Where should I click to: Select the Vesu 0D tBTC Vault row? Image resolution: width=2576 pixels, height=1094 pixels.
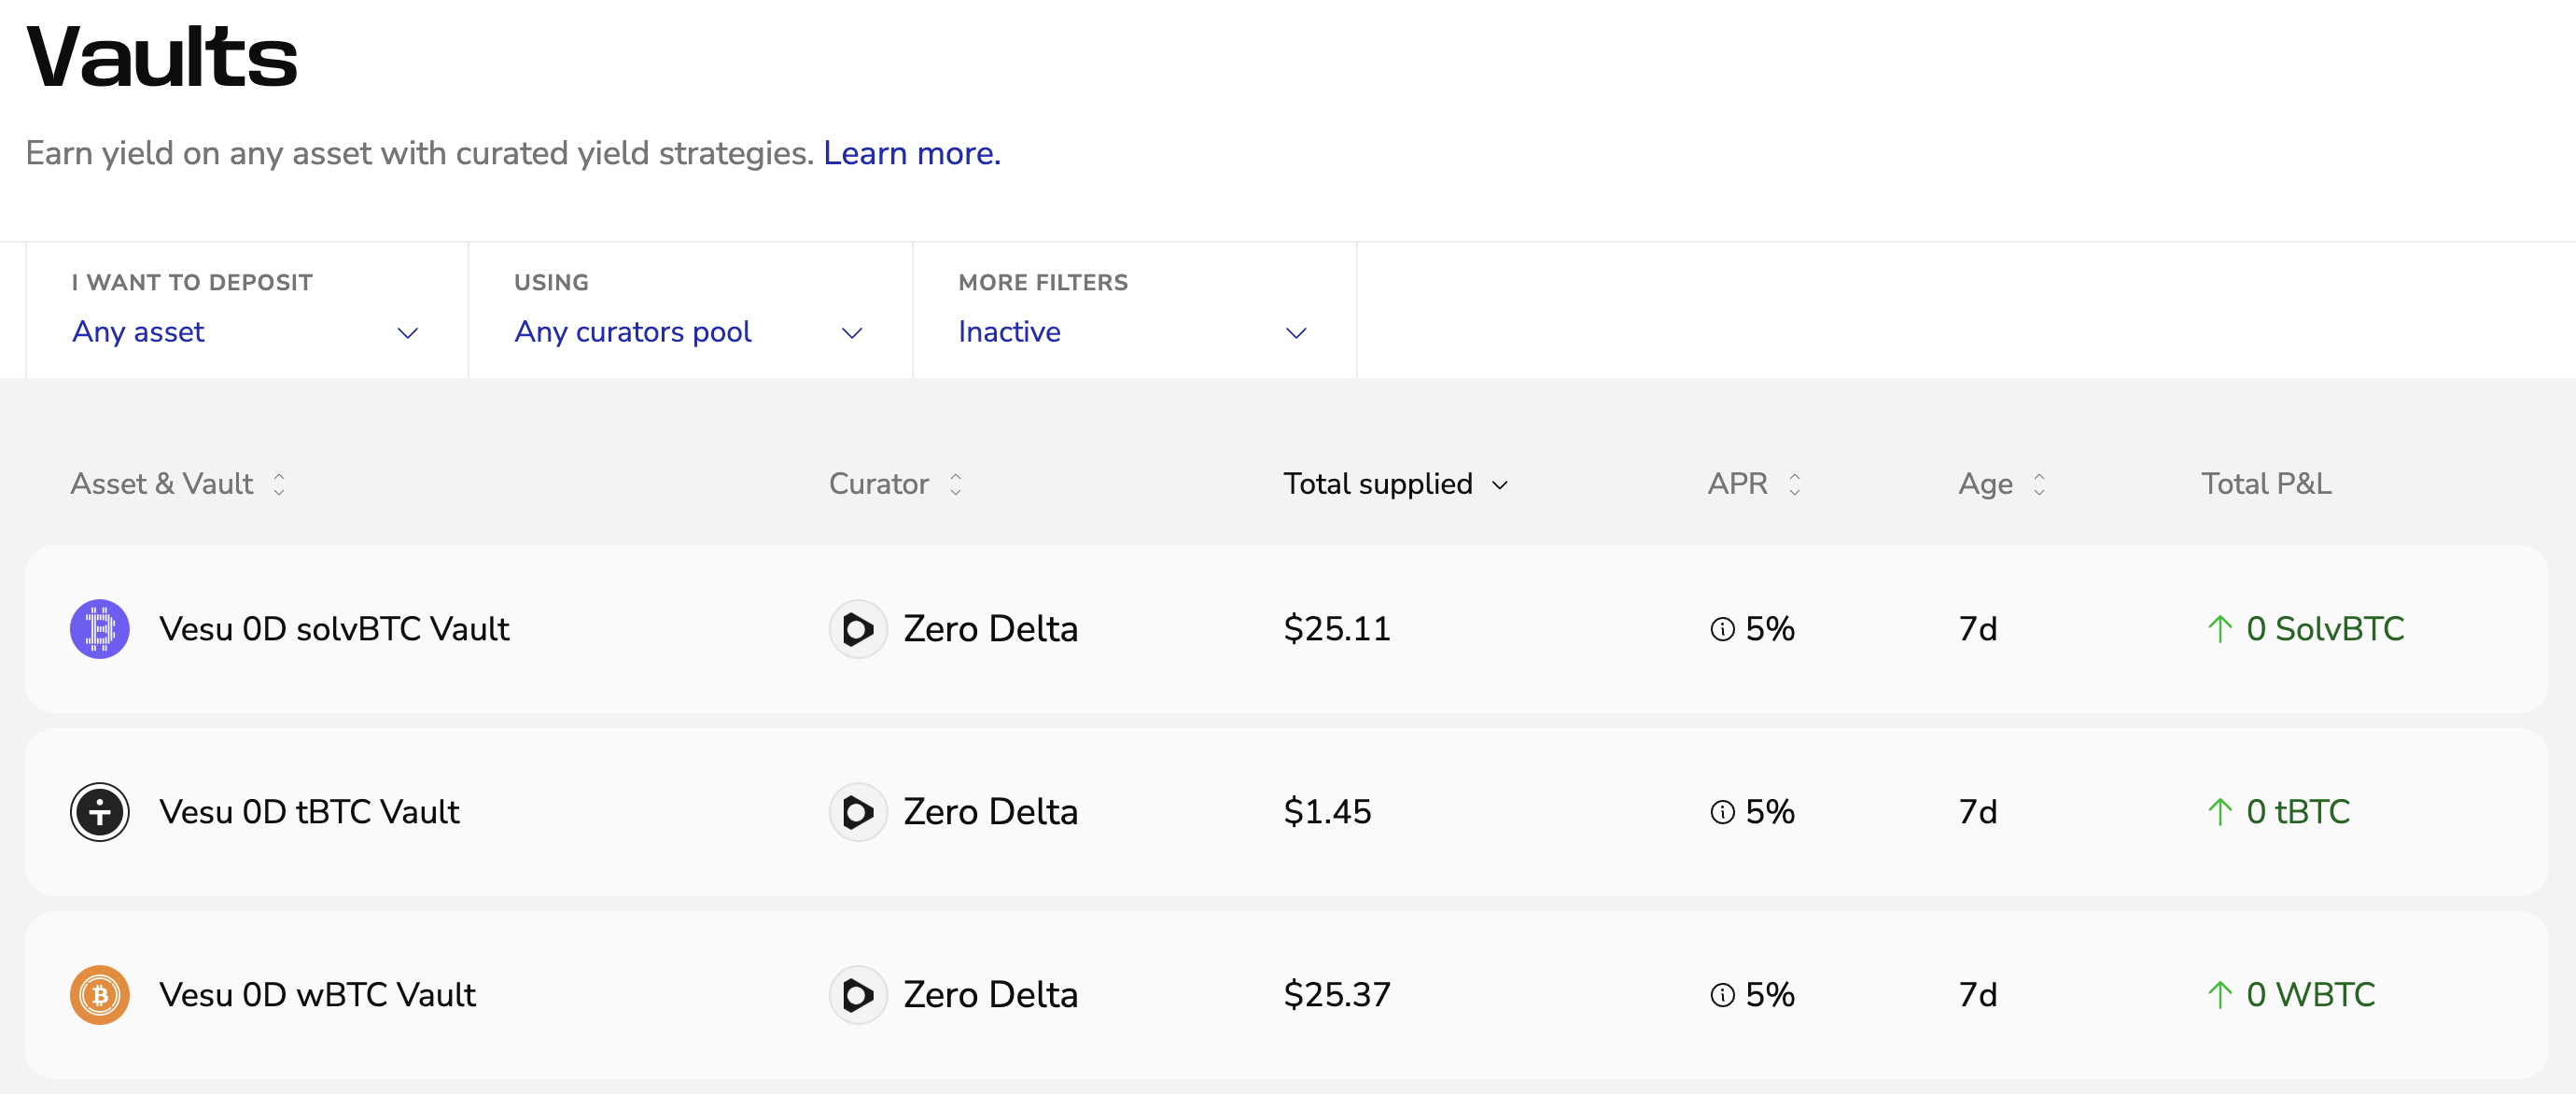point(309,812)
